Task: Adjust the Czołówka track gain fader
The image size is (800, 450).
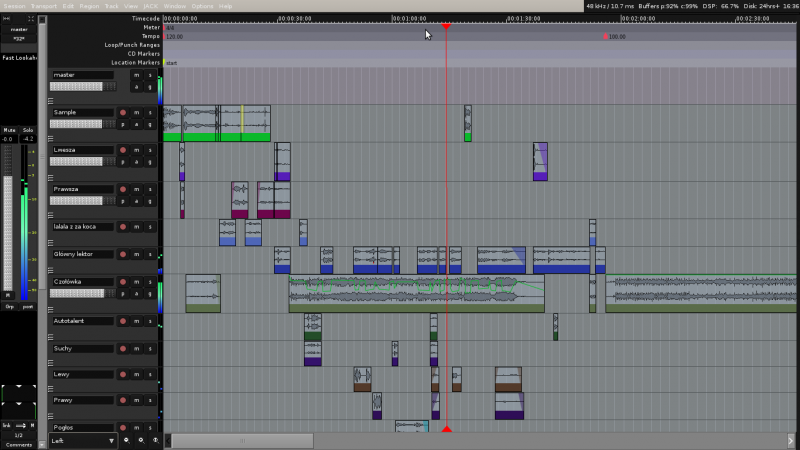Action: (x=83, y=293)
